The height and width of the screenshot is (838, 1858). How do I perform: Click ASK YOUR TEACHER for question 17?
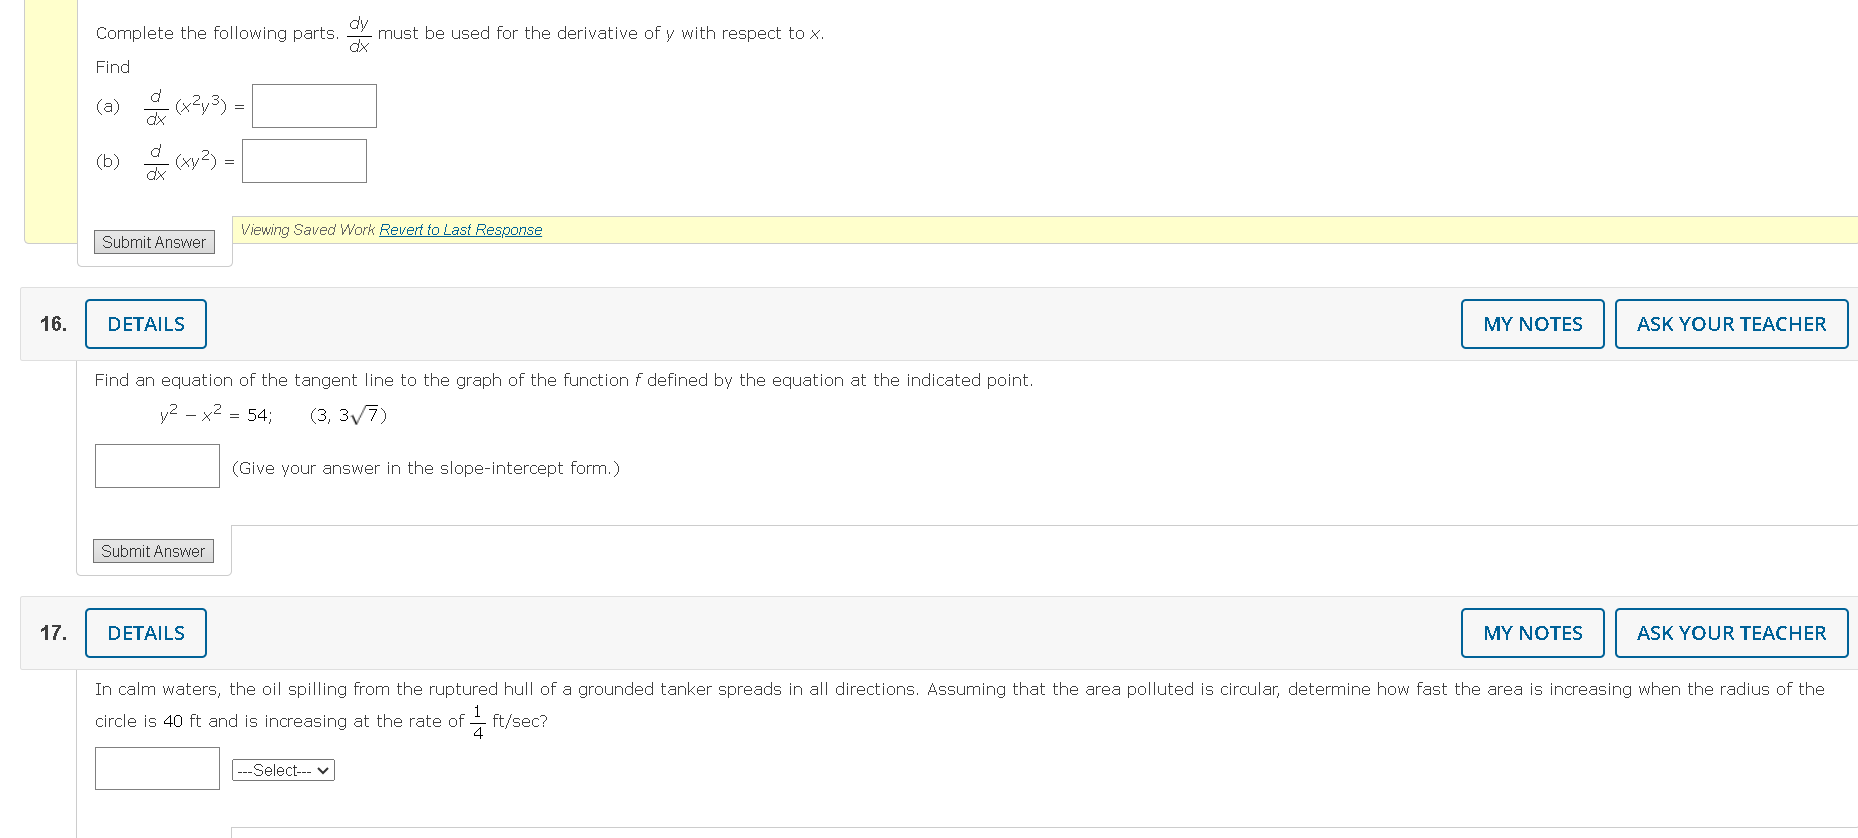pyautogui.click(x=1731, y=633)
